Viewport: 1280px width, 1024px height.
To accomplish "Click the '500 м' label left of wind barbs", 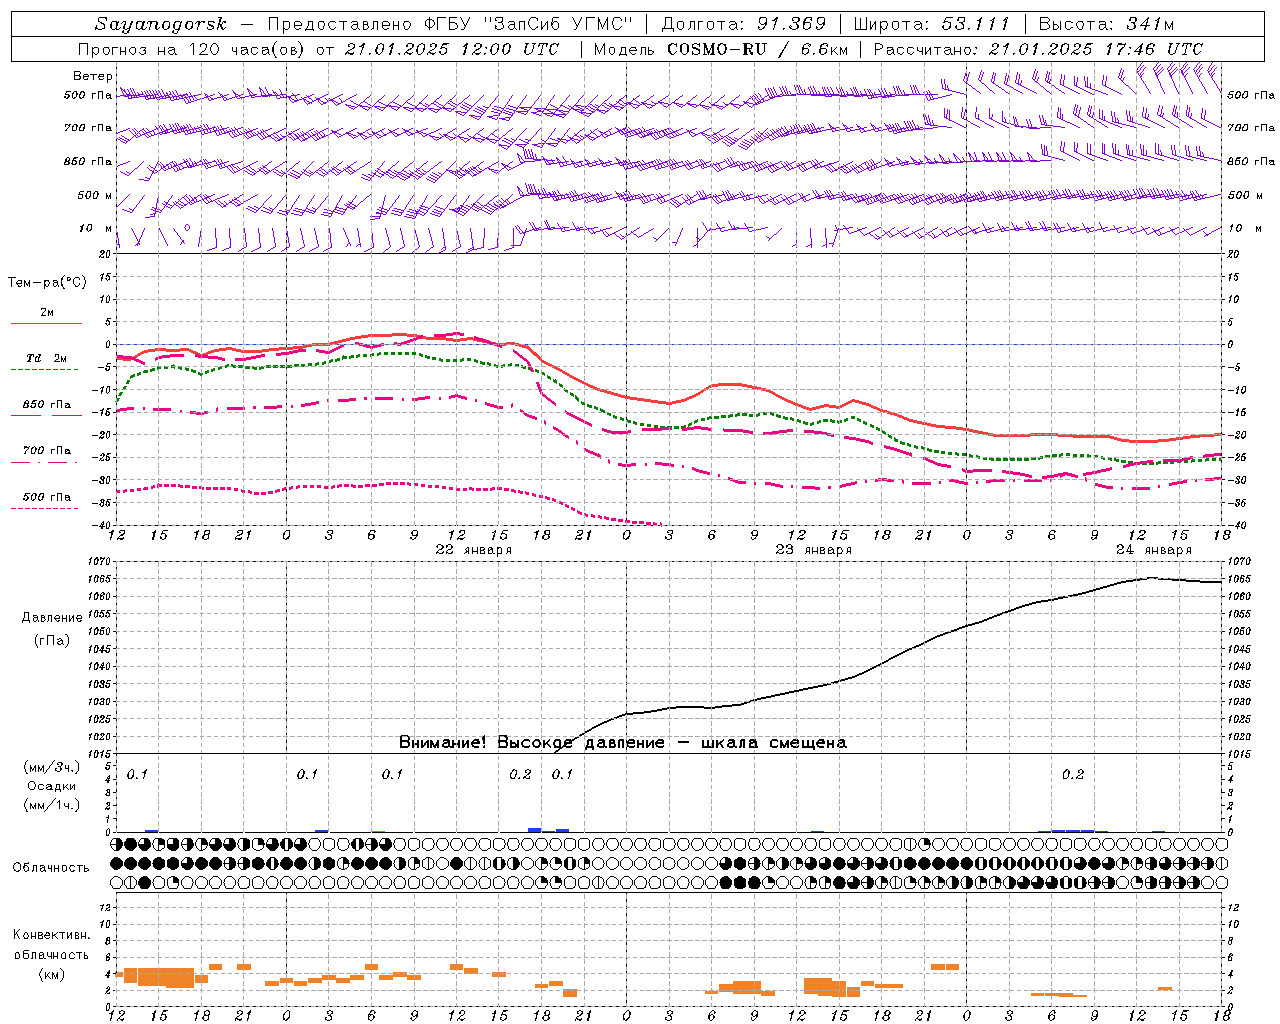I will coord(95,195).
